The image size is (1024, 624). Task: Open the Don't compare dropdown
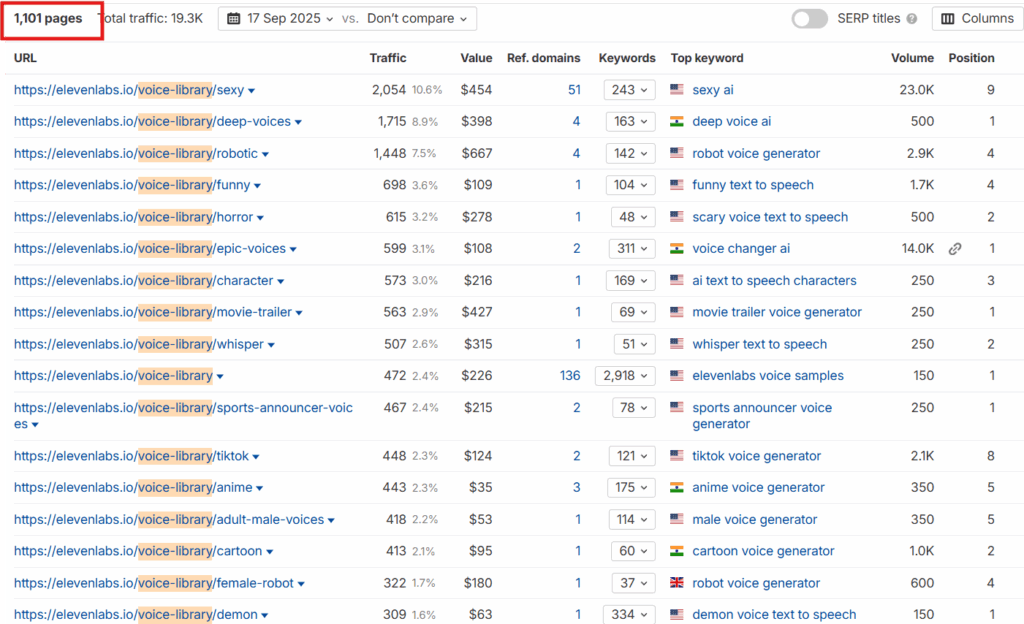point(417,18)
